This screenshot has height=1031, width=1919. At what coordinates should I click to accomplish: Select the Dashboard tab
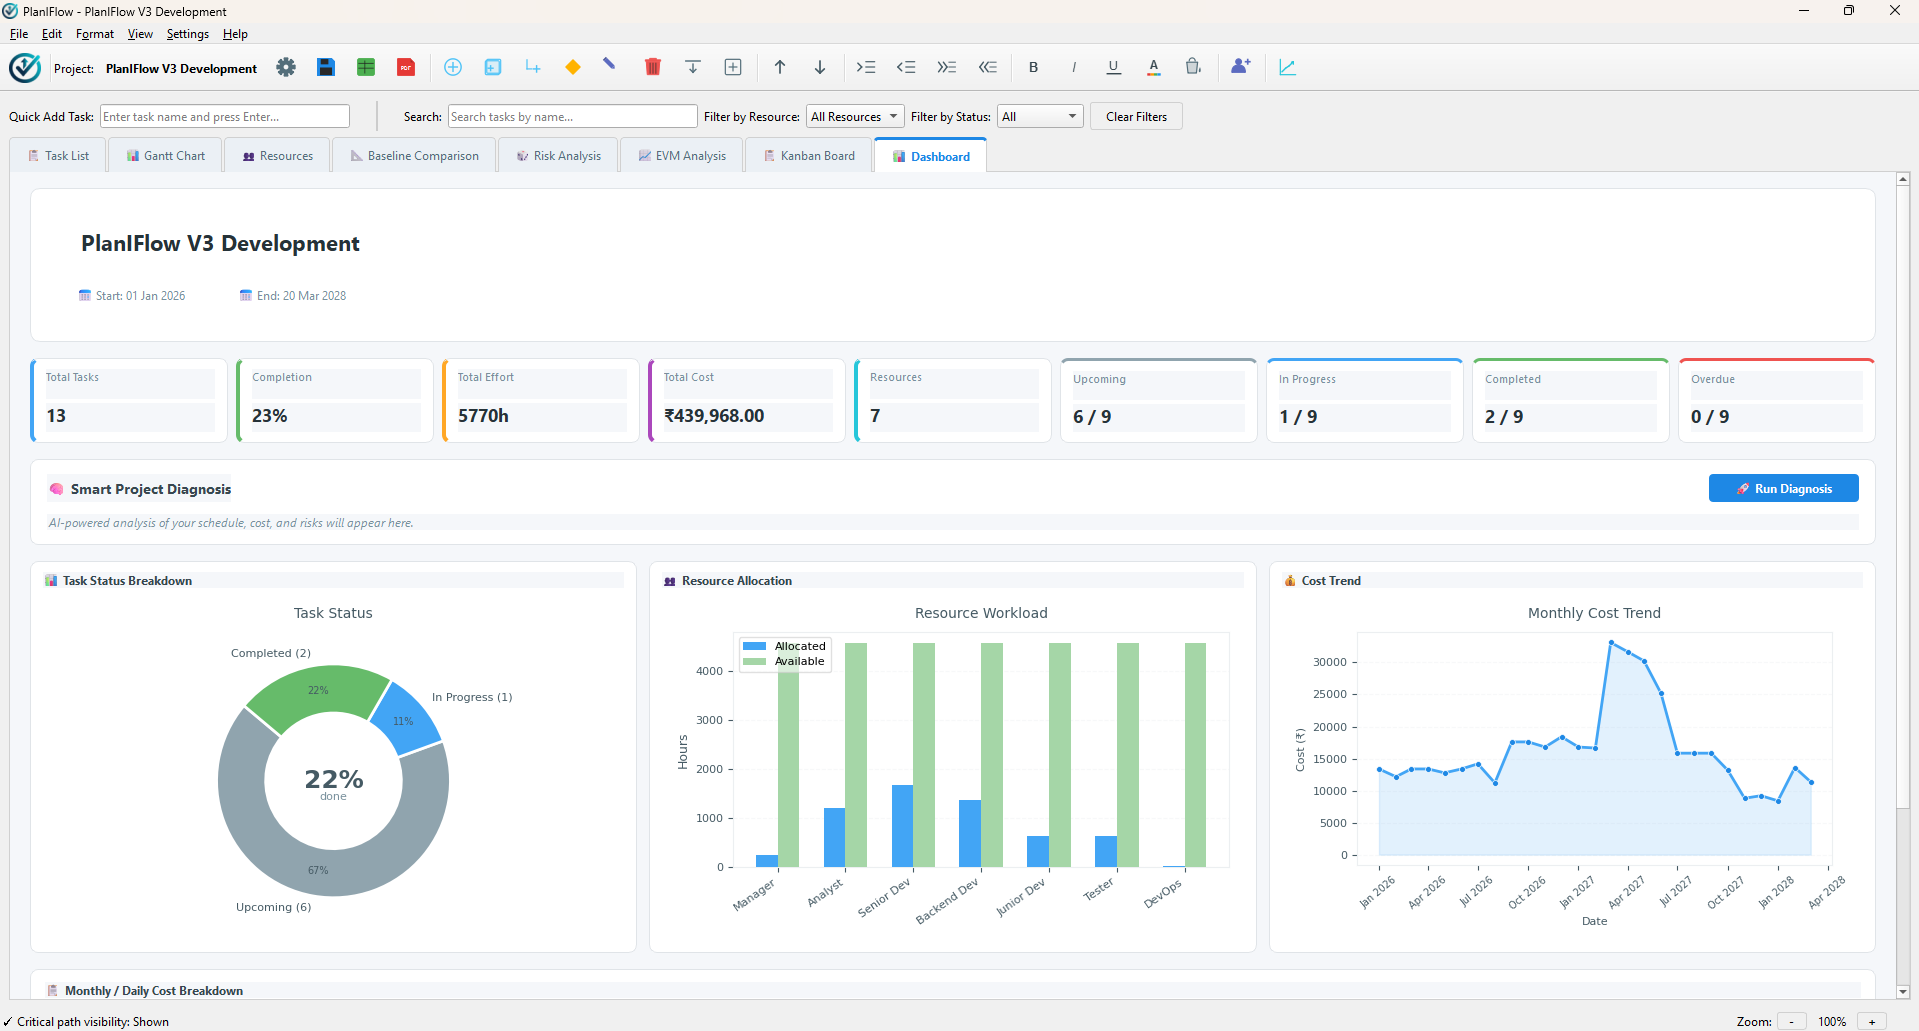pos(930,156)
